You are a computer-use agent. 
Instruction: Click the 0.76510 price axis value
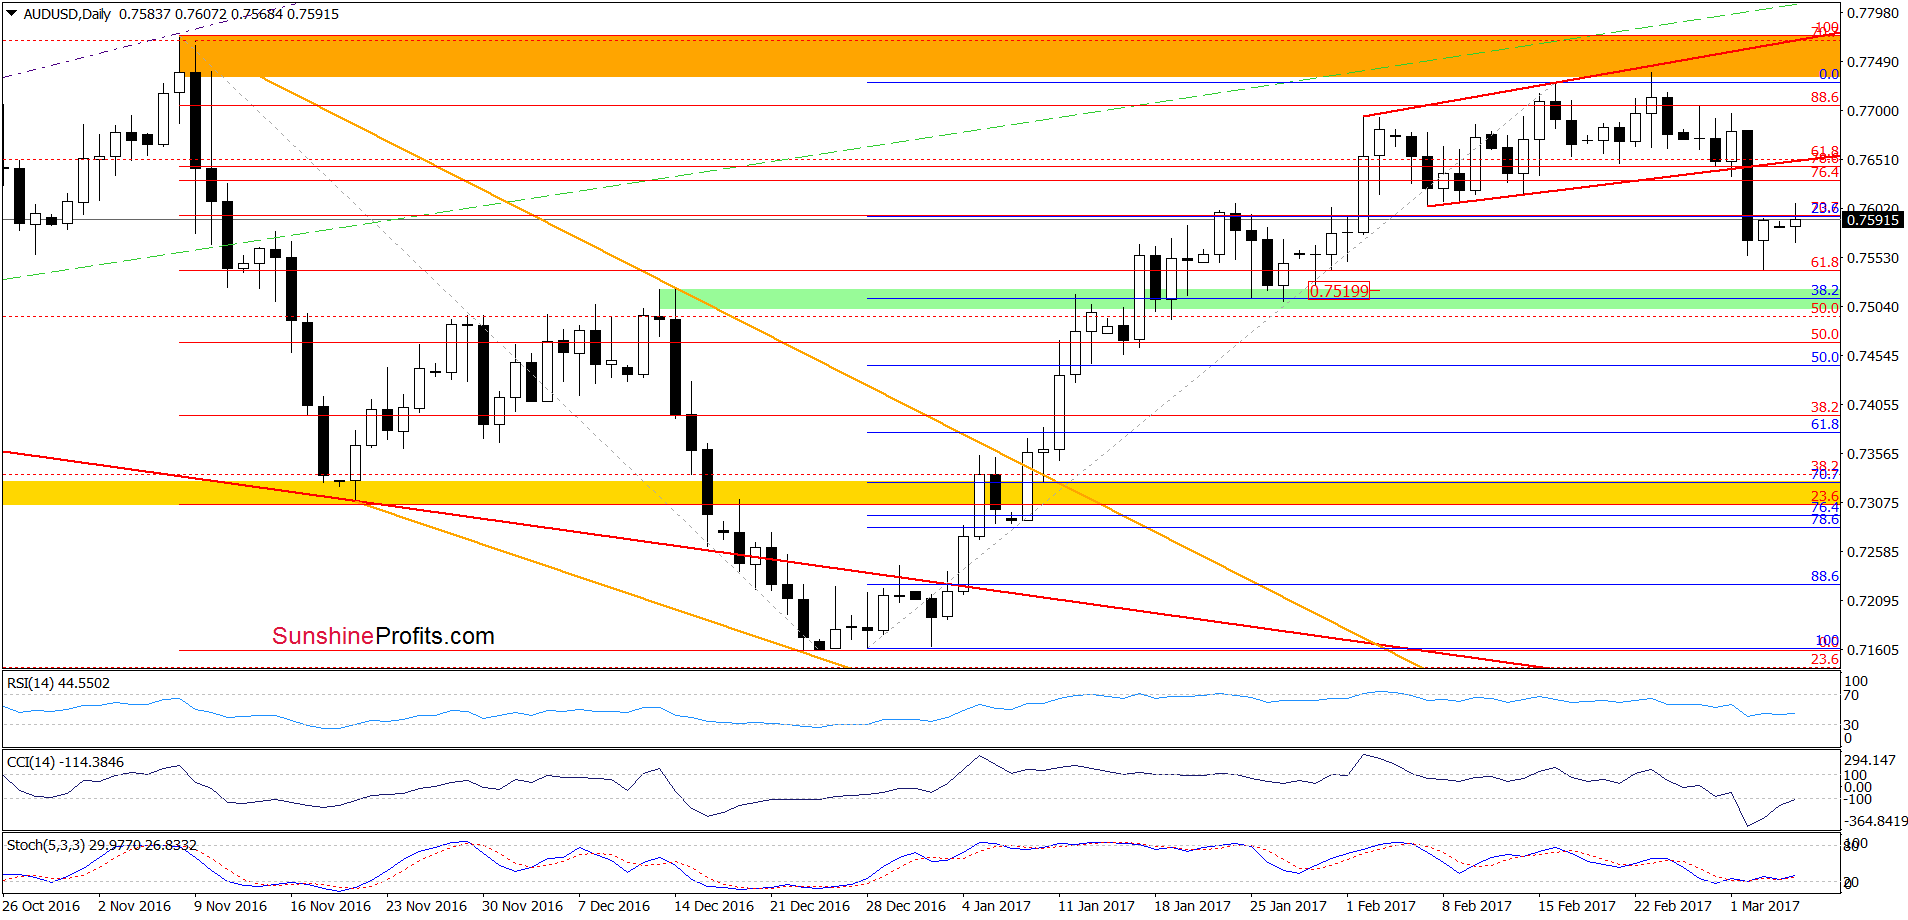pos(1872,160)
